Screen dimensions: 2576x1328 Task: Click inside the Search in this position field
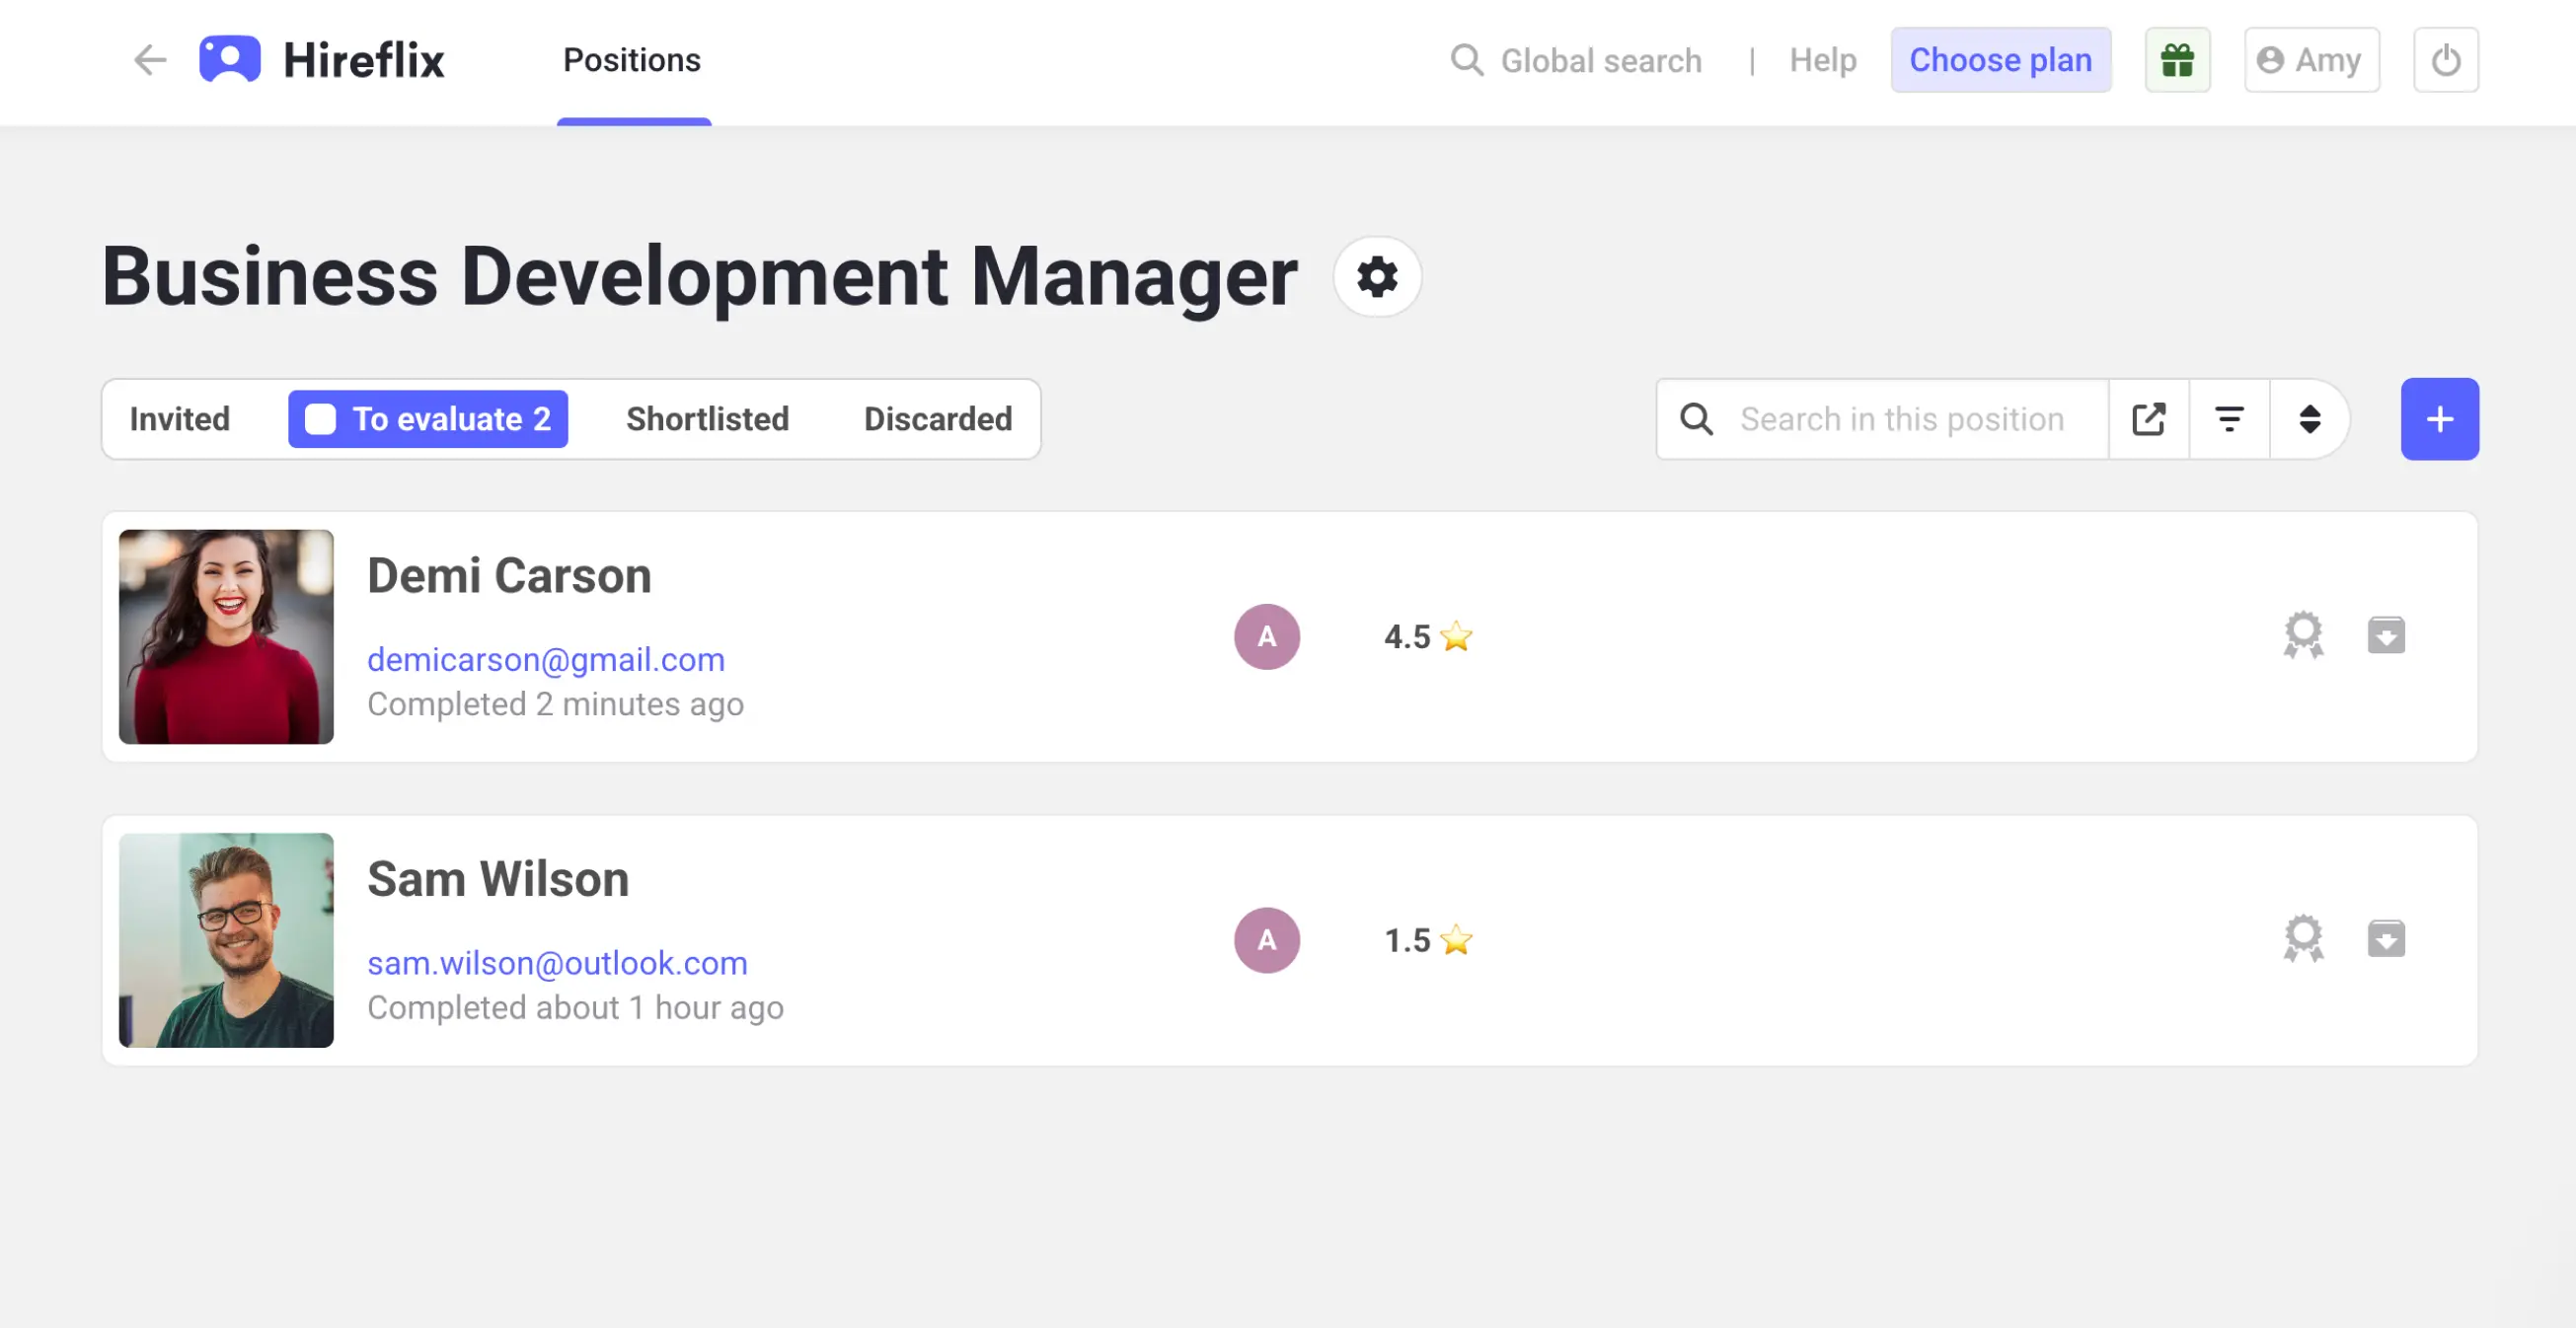[1901, 419]
